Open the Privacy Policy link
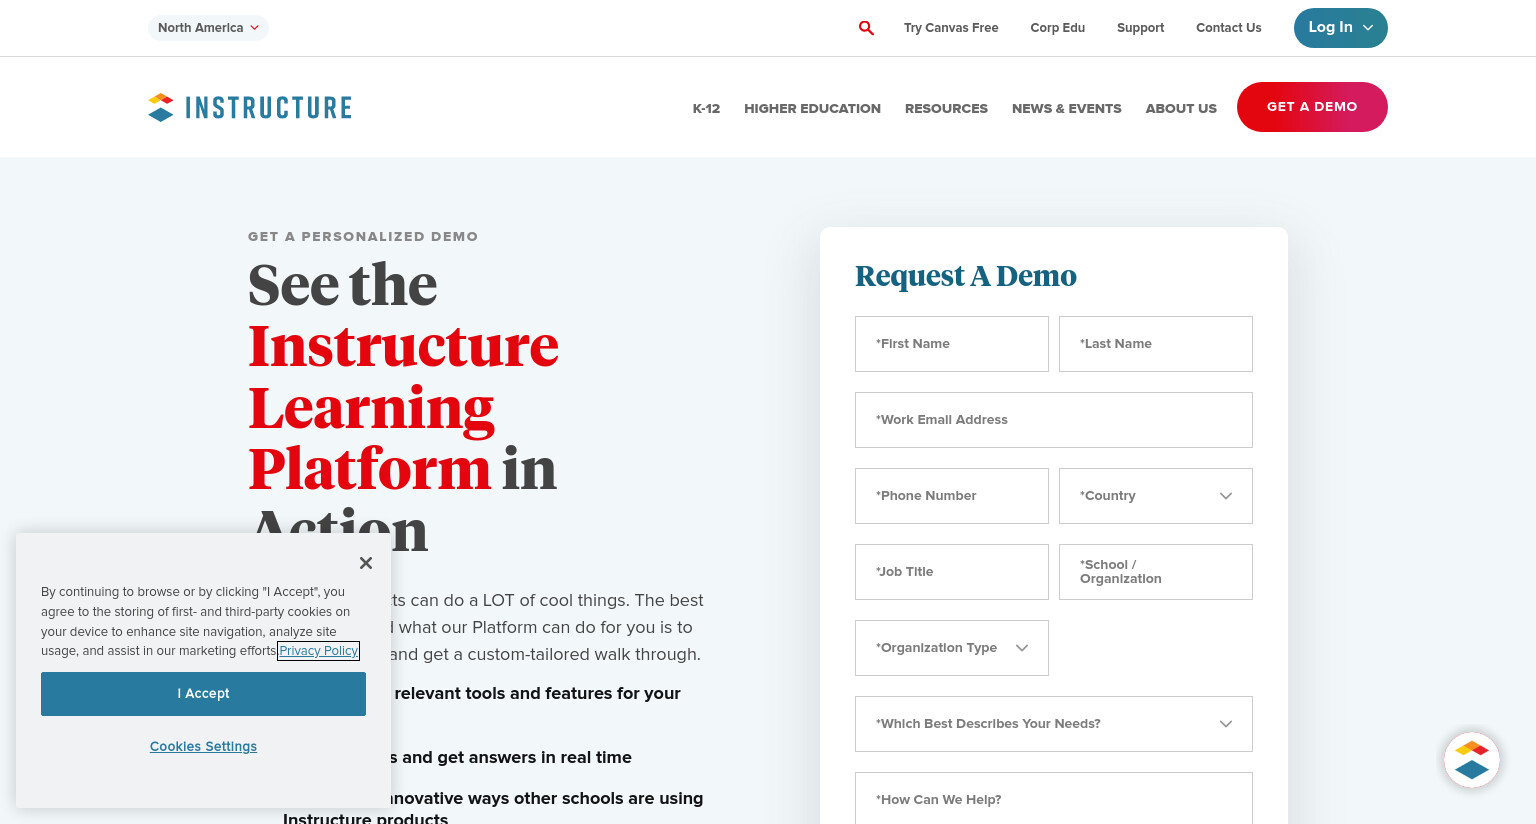Viewport: 1536px width, 824px height. pyautogui.click(x=319, y=651)
